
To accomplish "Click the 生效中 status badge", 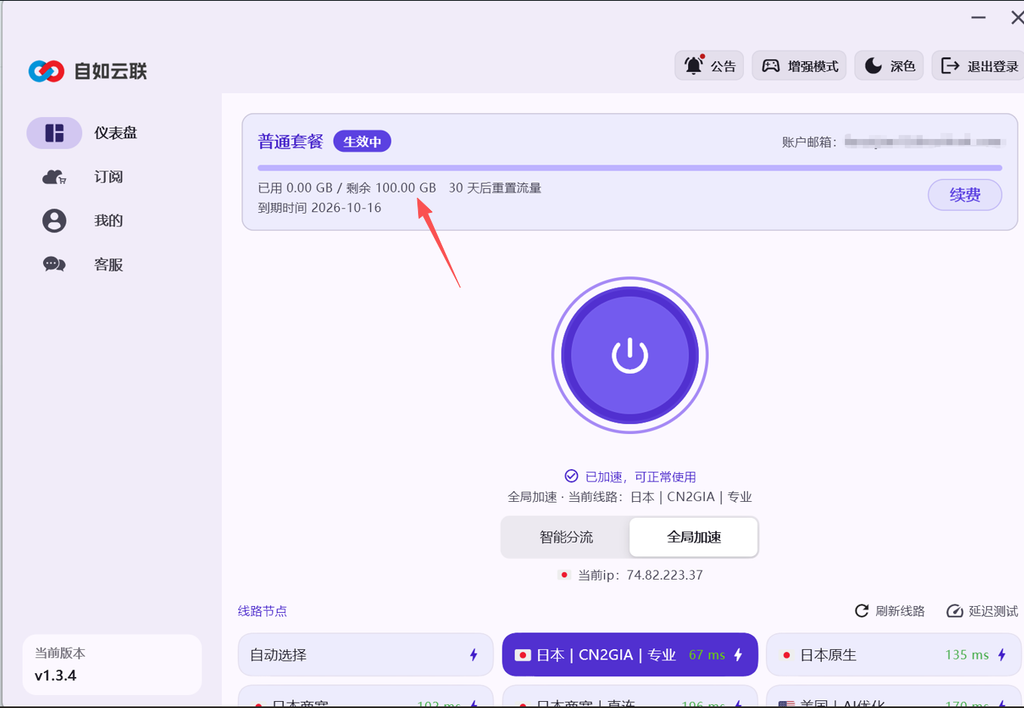I will (362, 141).
